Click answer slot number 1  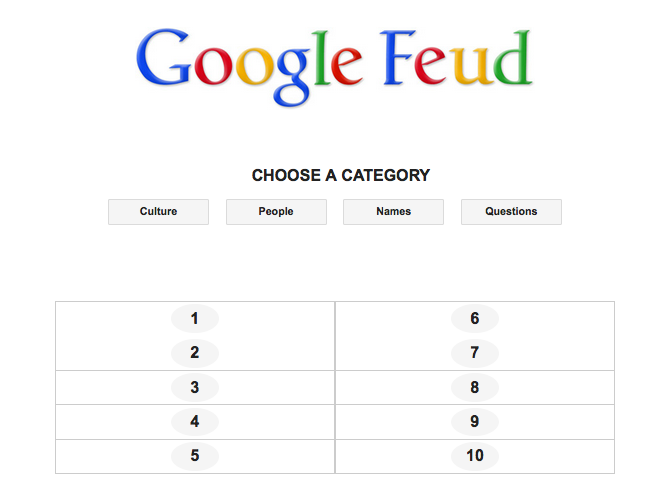(195, 319)
